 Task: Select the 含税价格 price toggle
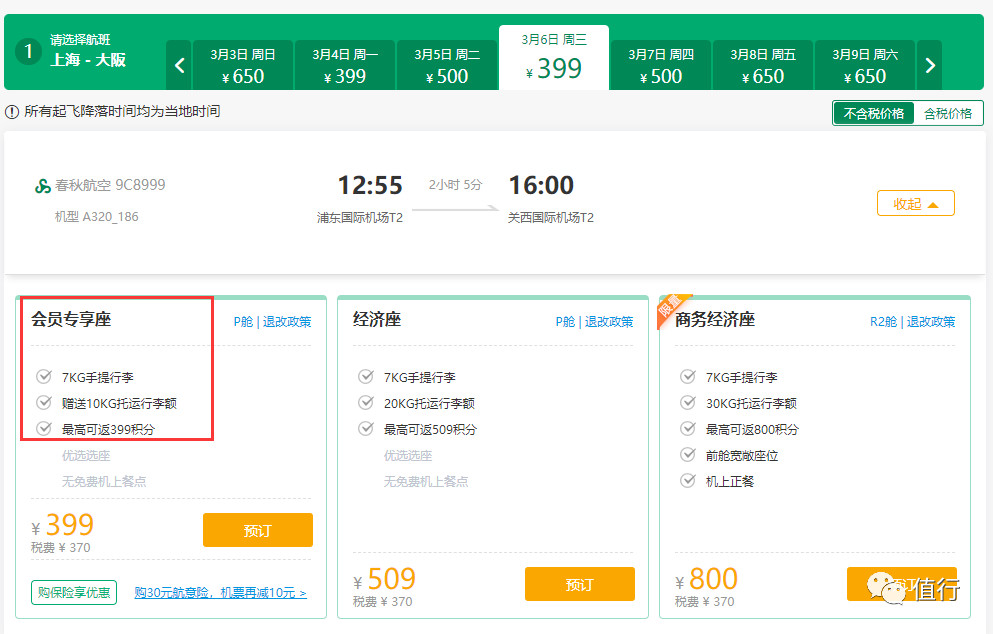tap(947, 113)
